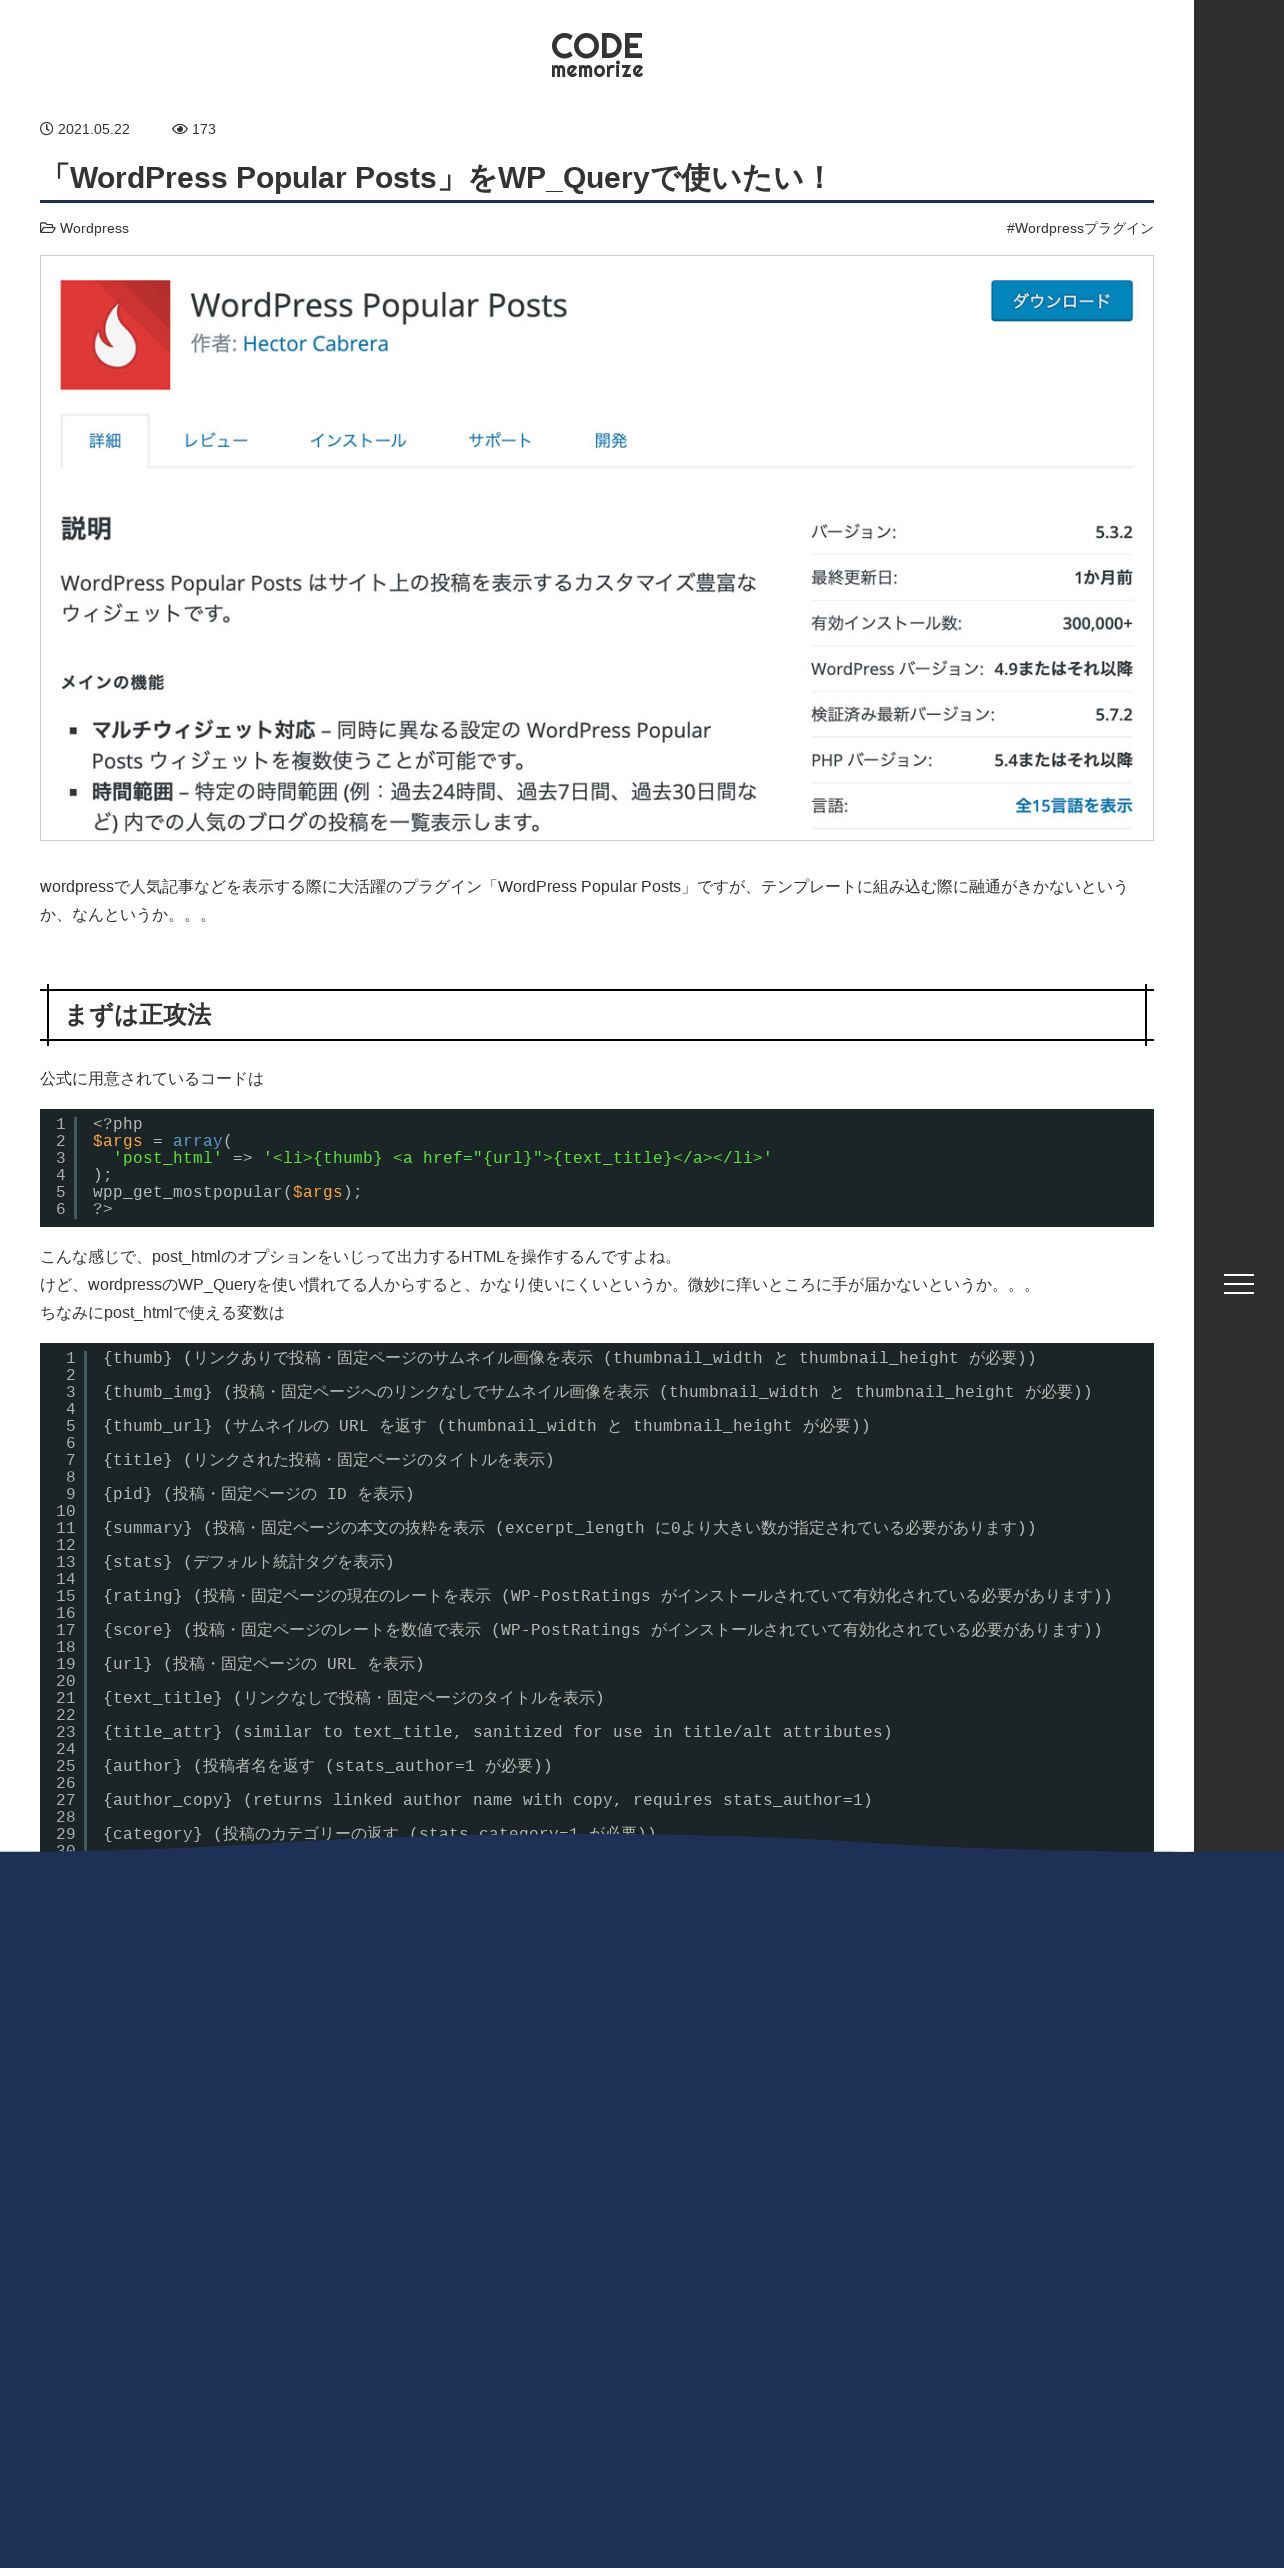Click the 全15言語を表示 link

pos(1074,806)
